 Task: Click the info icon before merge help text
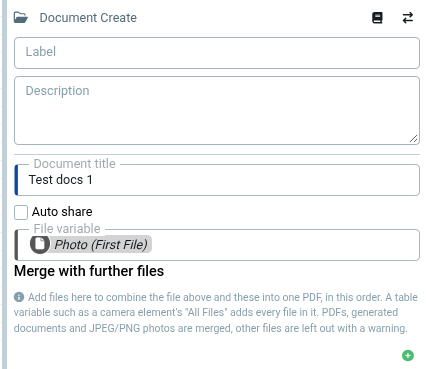point(19,297)
